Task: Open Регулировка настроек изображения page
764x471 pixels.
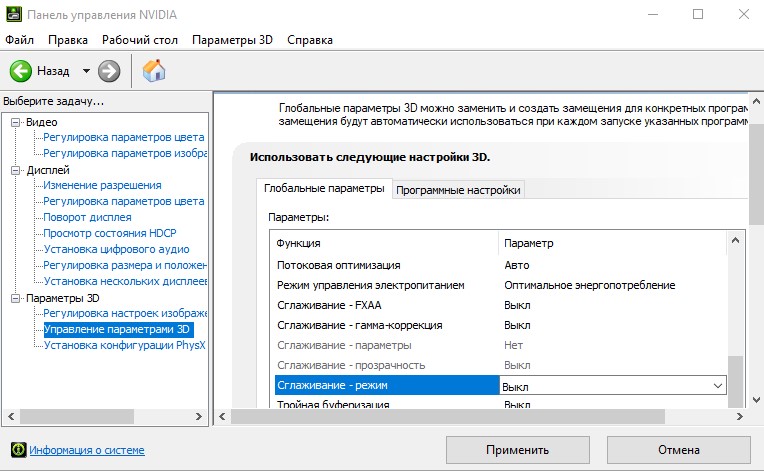Action: tap(125, 313)
